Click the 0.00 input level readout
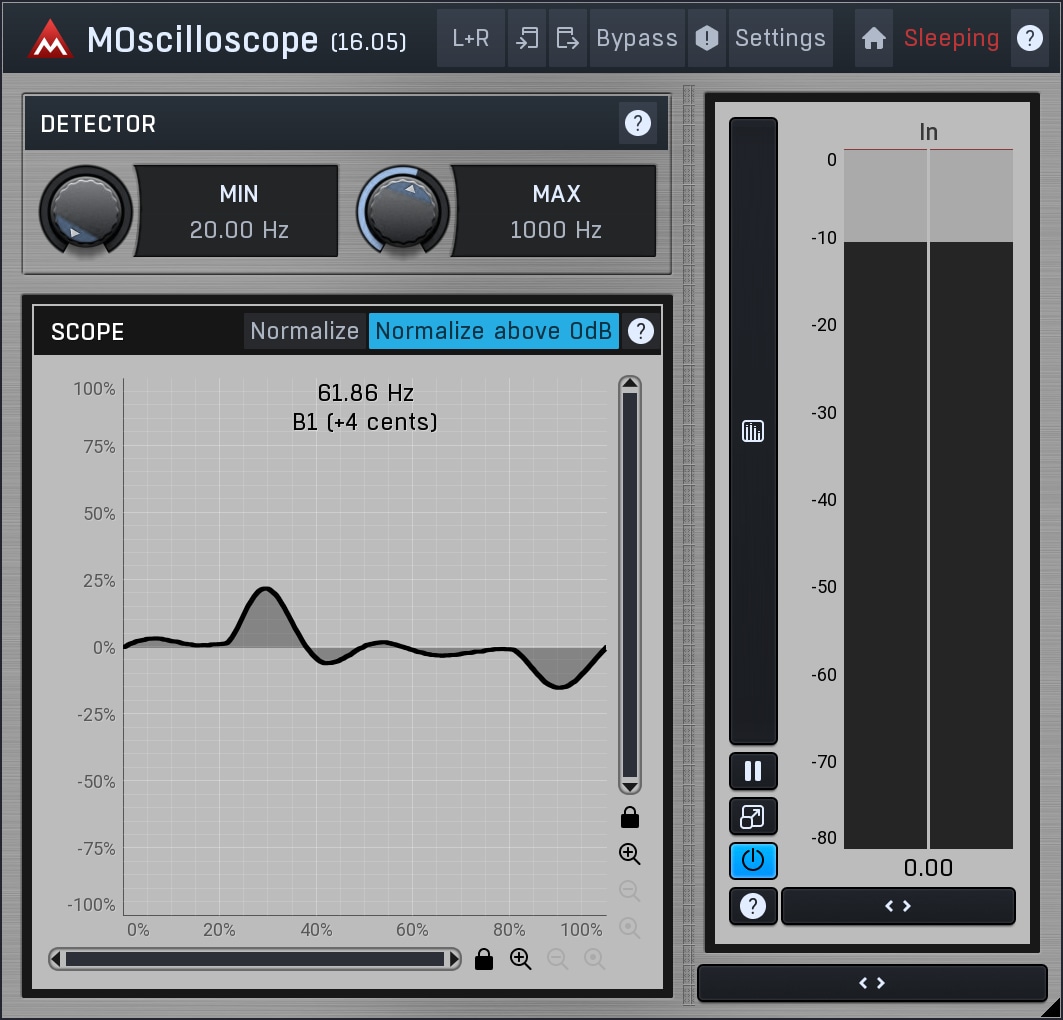The width and height of the screenshot is (1063, 1020). [928, 868]
